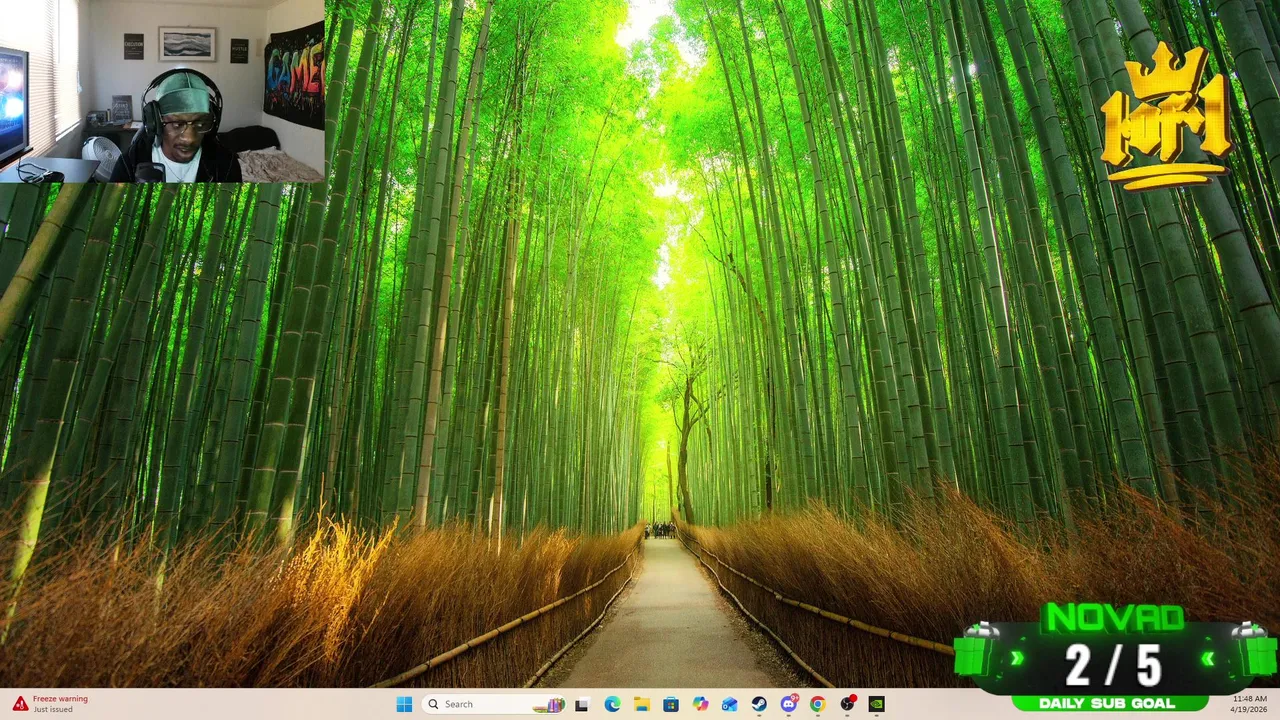Image resolution: width=1280 pixels, height=720 pixels.
Task: Open Task View from the taskbar
Action: pos(582,704)
